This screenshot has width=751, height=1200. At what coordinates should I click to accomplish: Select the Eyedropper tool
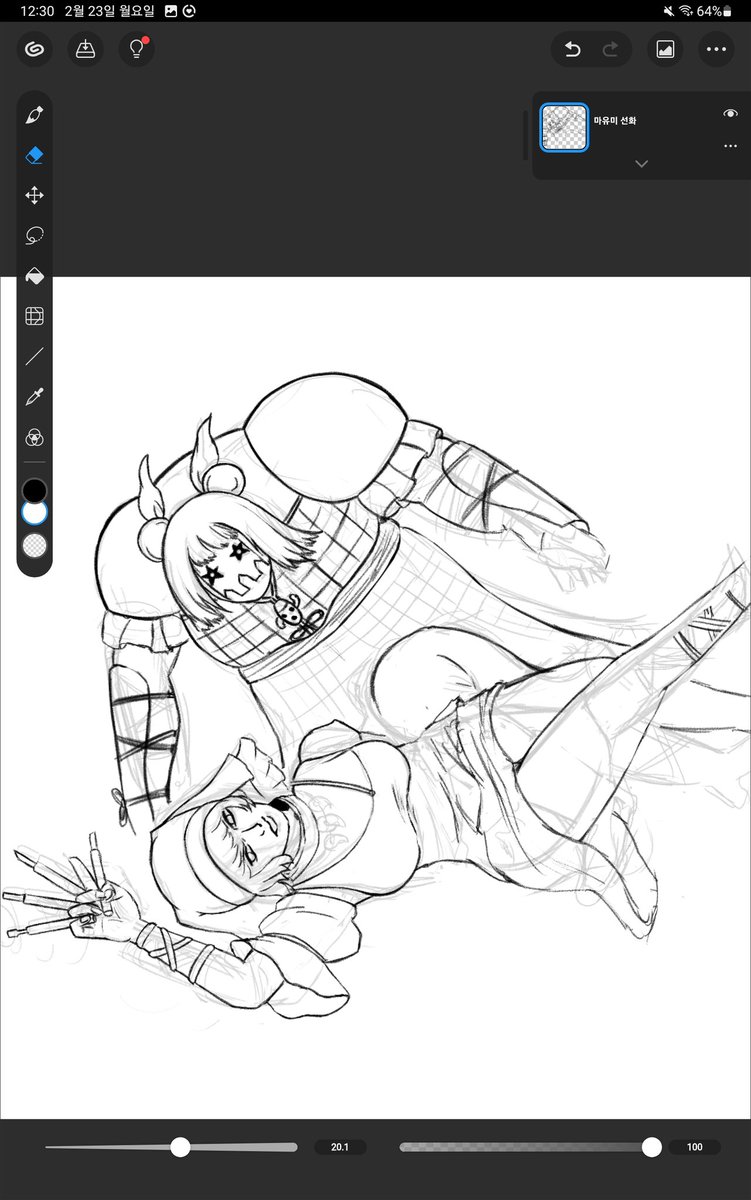pos(35,397)
